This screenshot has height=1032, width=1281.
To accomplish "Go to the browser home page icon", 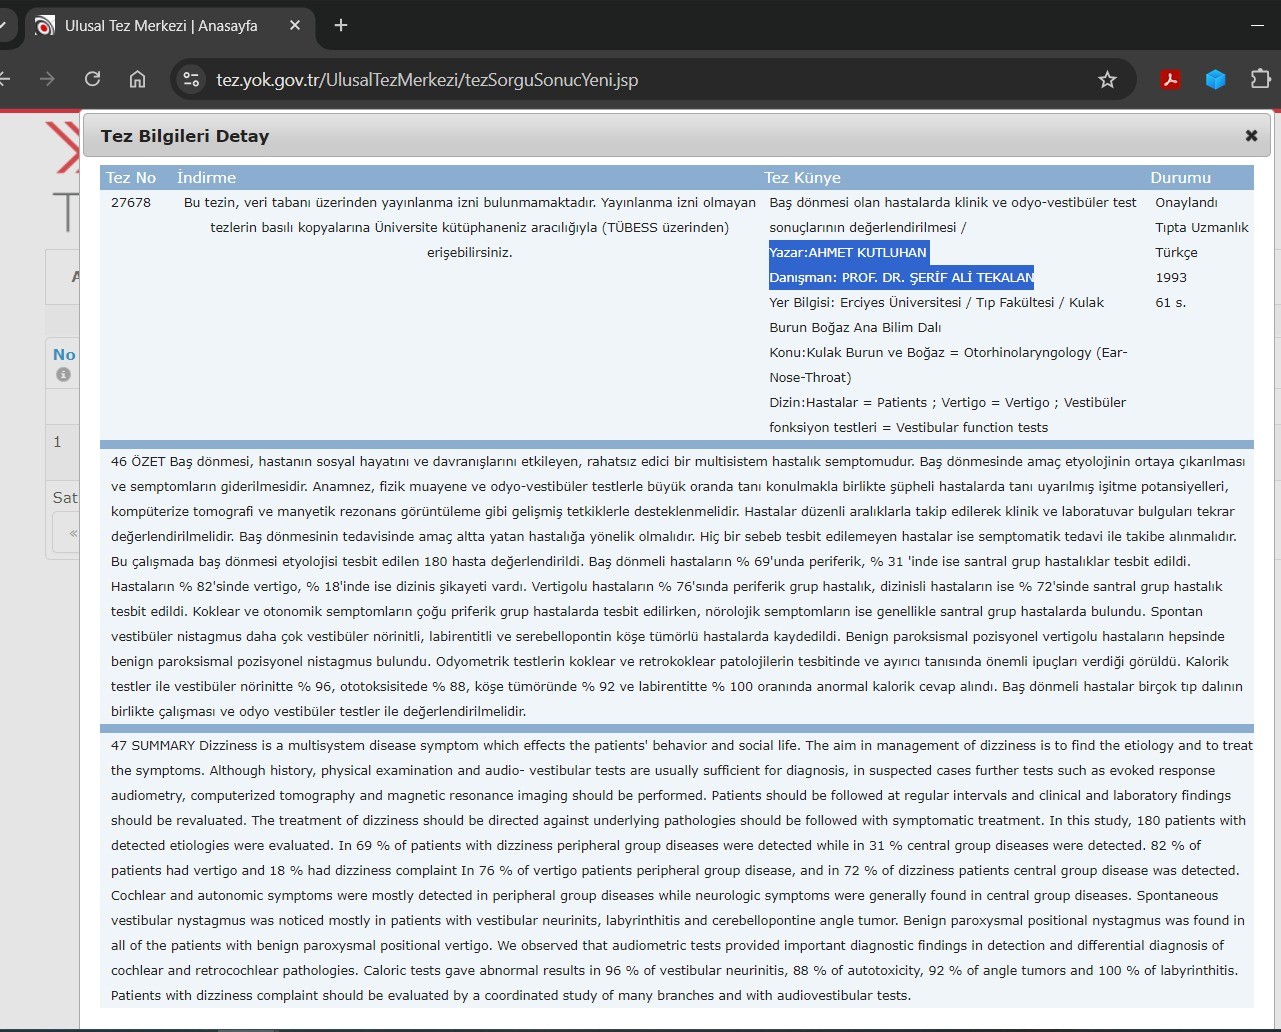I will [138, 79].
